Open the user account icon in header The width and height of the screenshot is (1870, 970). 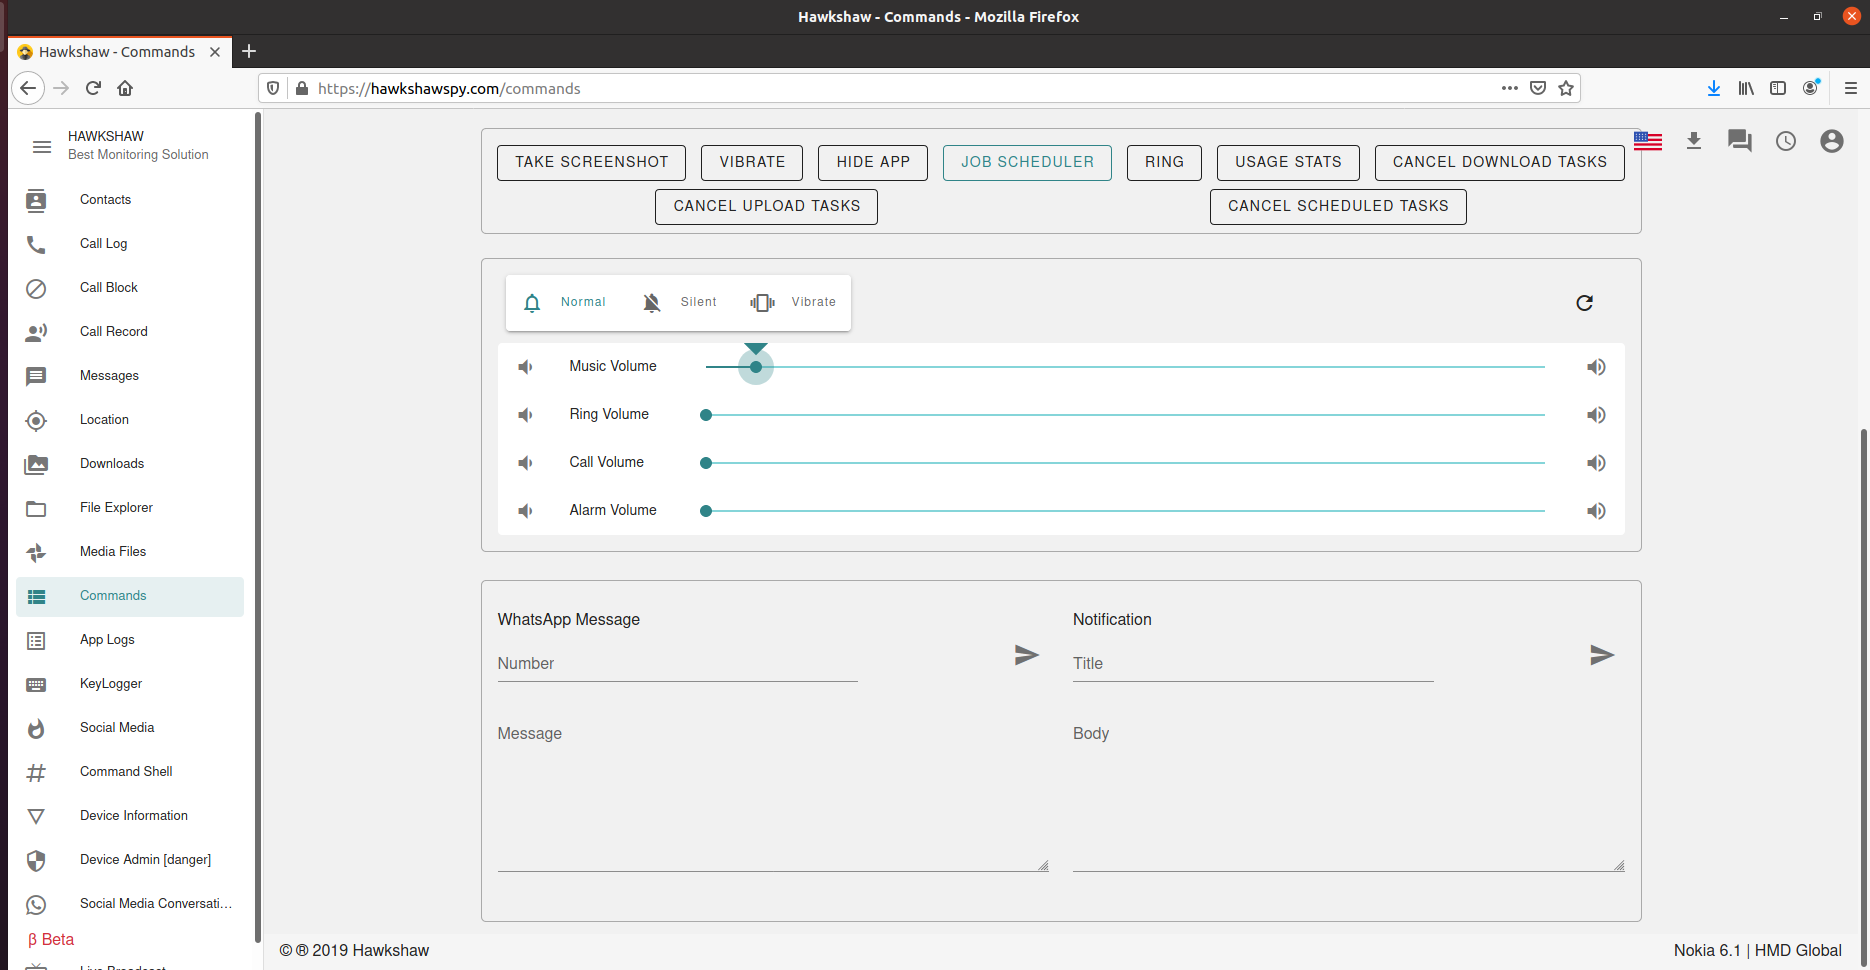pyautogui.click(x=1832, y=141)
